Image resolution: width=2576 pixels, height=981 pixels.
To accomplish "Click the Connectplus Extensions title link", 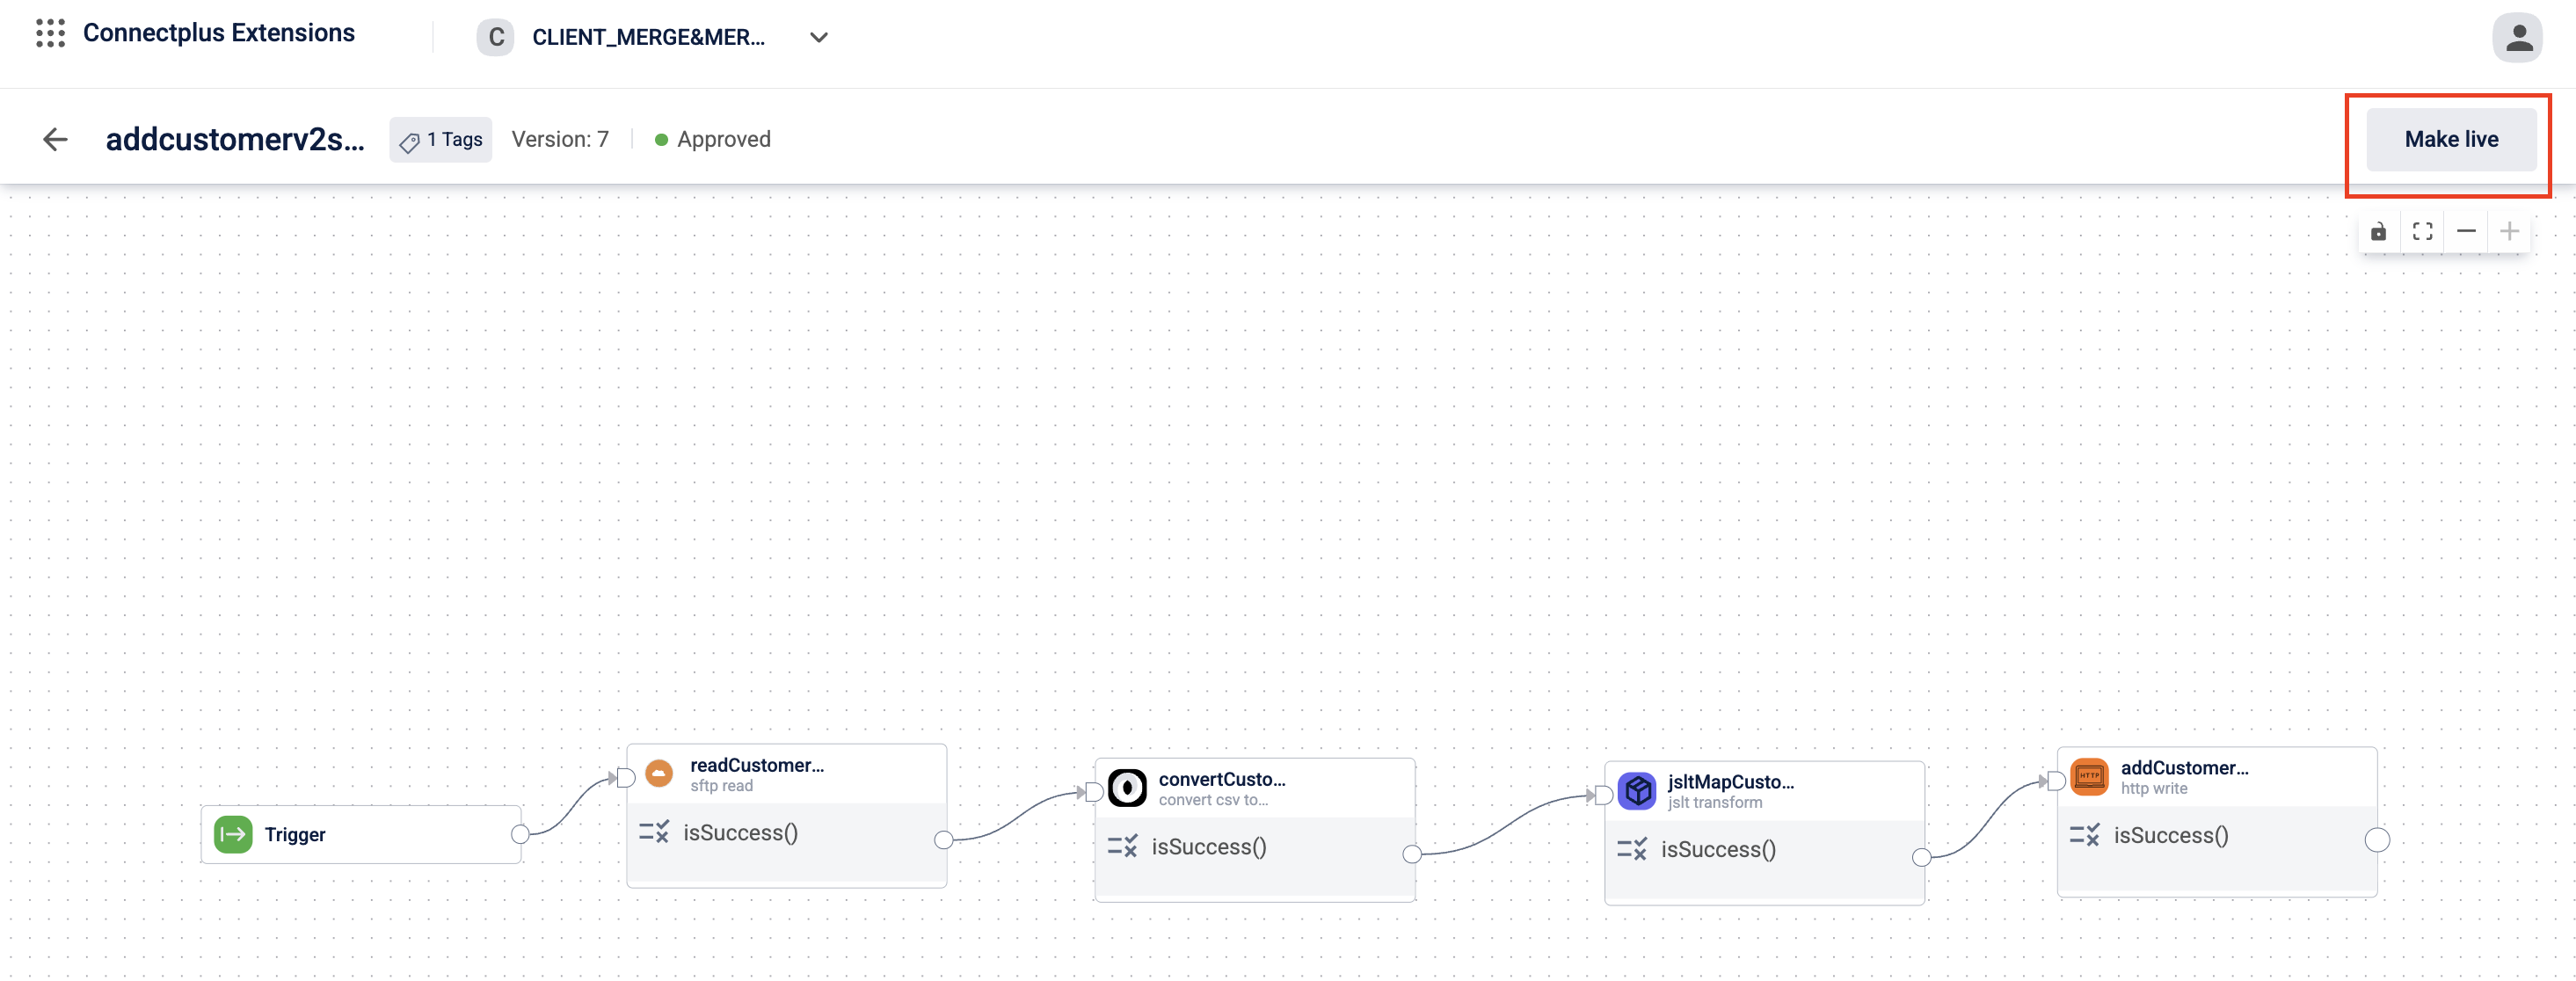I will point(218,33).
